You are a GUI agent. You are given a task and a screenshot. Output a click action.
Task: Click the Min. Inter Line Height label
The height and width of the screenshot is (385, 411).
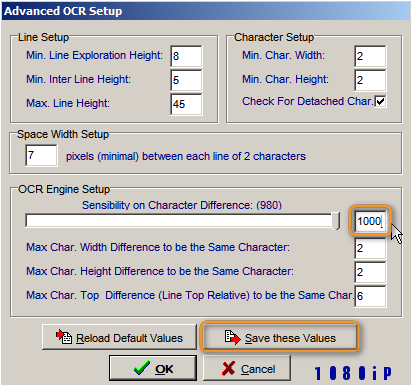coord(78,79)
